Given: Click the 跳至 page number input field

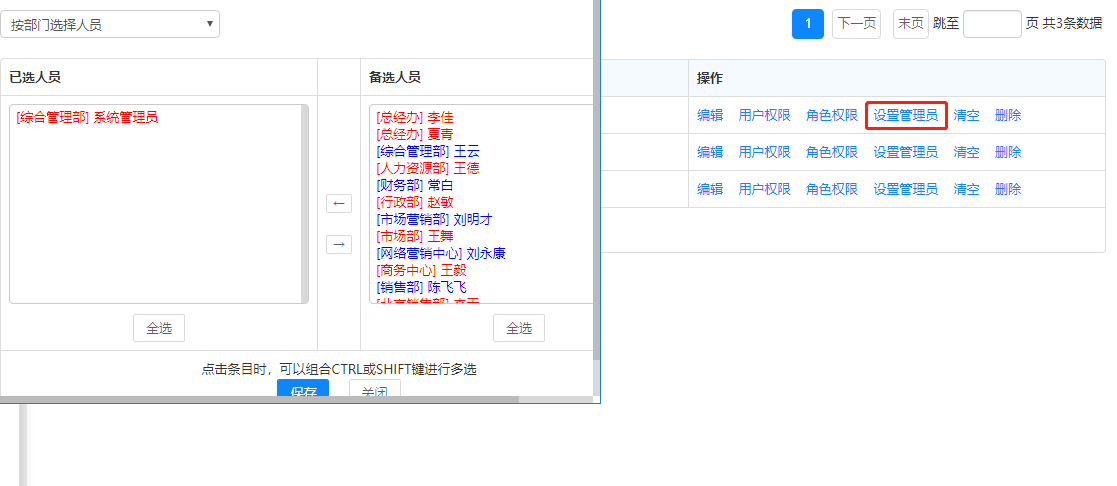Looking at the screenshot, I should (992, 24).
